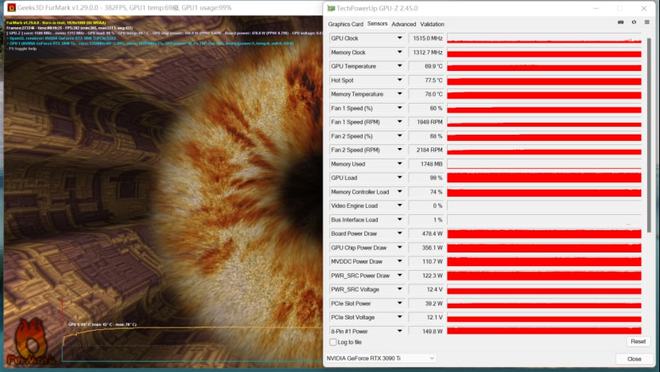Click the Memory Temperature history graph
660x372 pixels.
pyautogui.click(x=544, y=94)
